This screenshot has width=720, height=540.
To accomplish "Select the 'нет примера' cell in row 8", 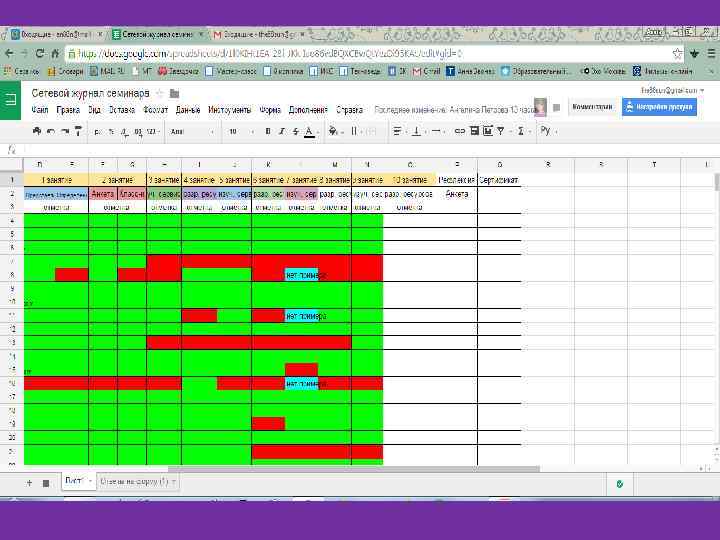I will (301, 275).
